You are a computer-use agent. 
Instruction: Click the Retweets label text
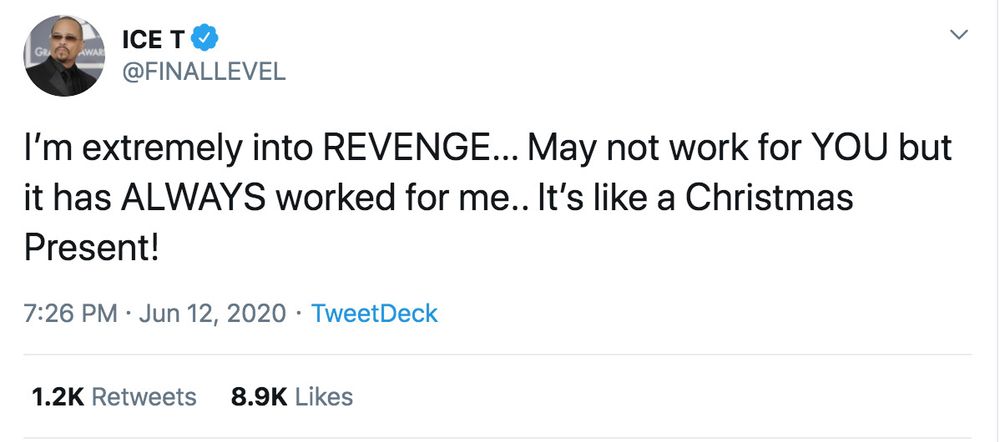[144, 397]
